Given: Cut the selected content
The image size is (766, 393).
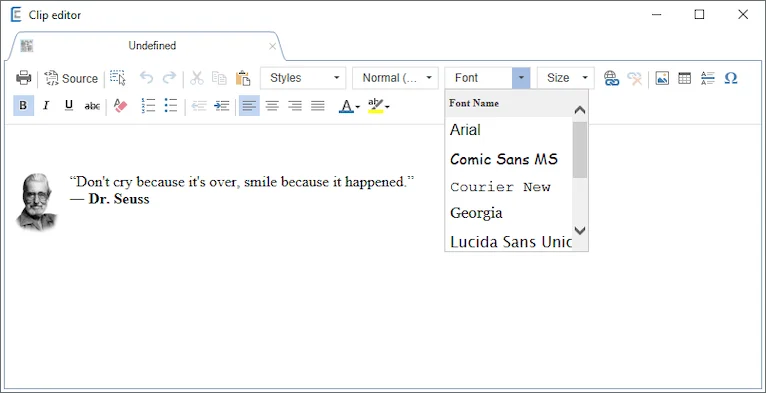Looking at the screenshot, I should pyautogui.click(x=196, y=78).
